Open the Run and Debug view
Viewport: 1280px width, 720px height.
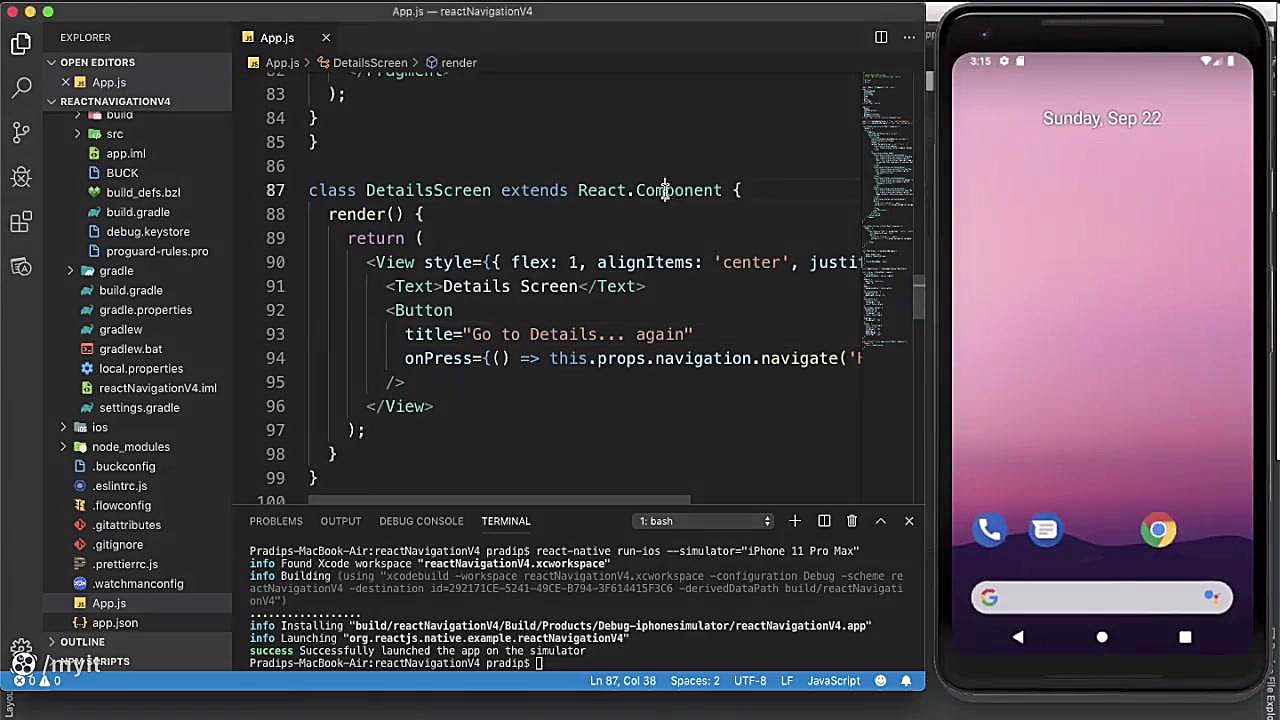(21, 177)
